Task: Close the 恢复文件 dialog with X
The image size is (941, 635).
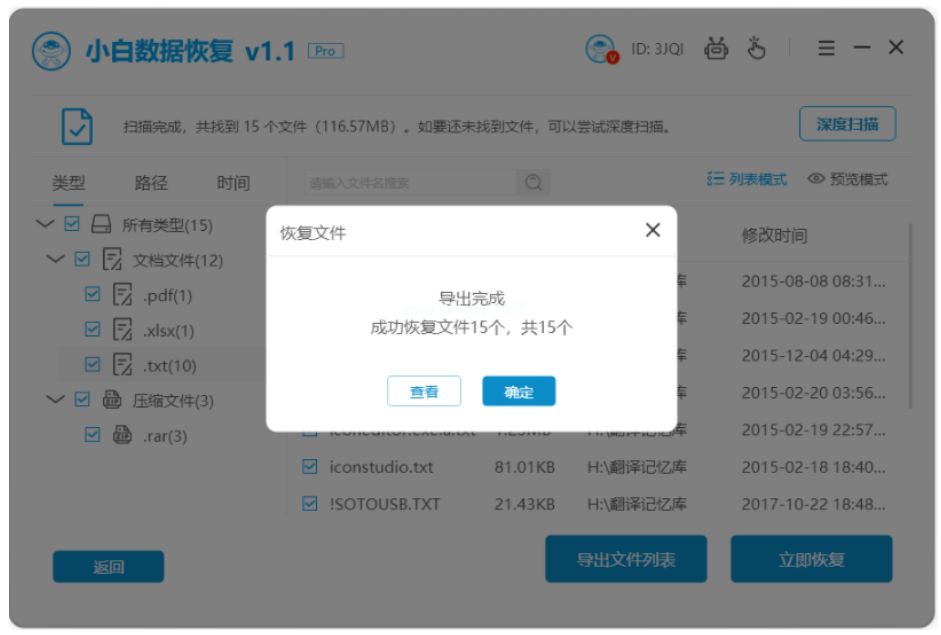Action: (x=653, y=231)
